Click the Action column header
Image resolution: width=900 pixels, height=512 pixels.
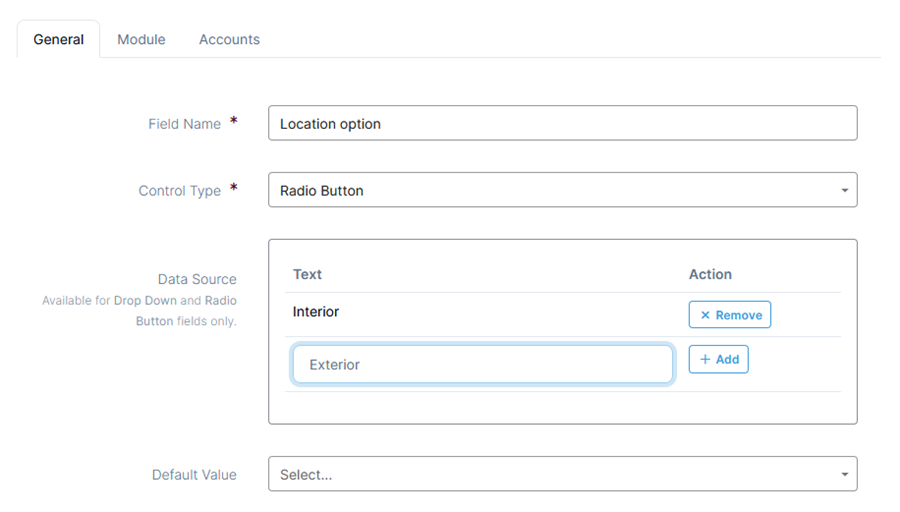(710, 274)
